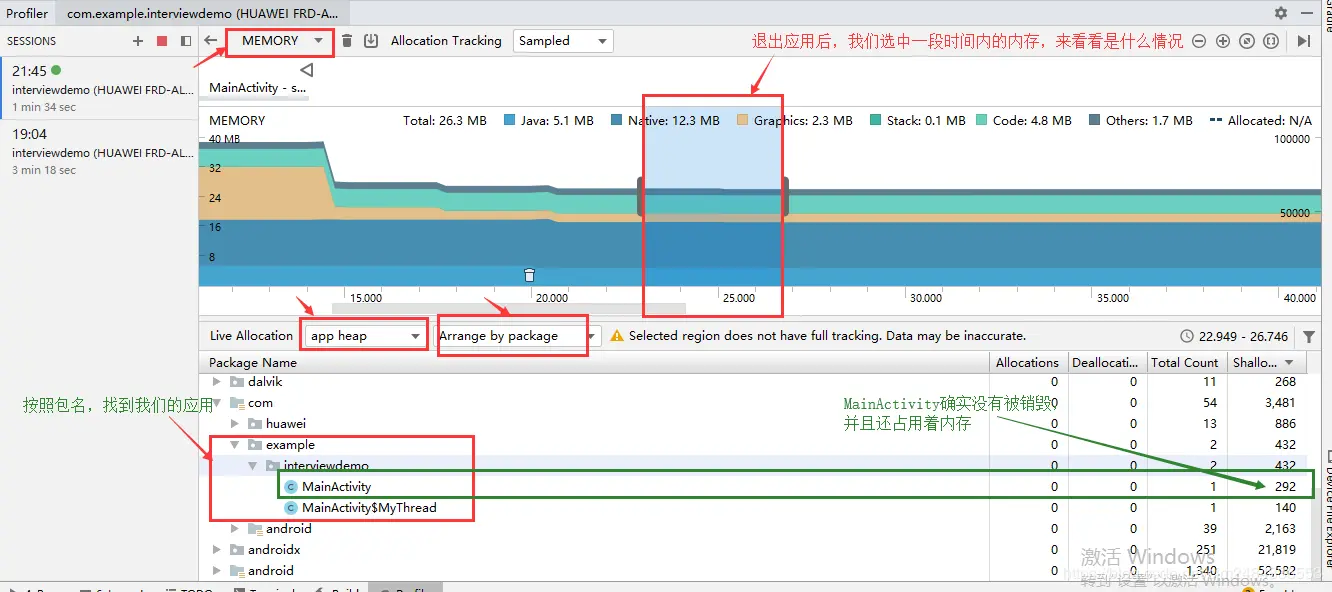Image resolution: width=1332 pixels, height=592 pixels.
Task: Hide the Profiler tool window
Action: click(x=1309, y=13)
